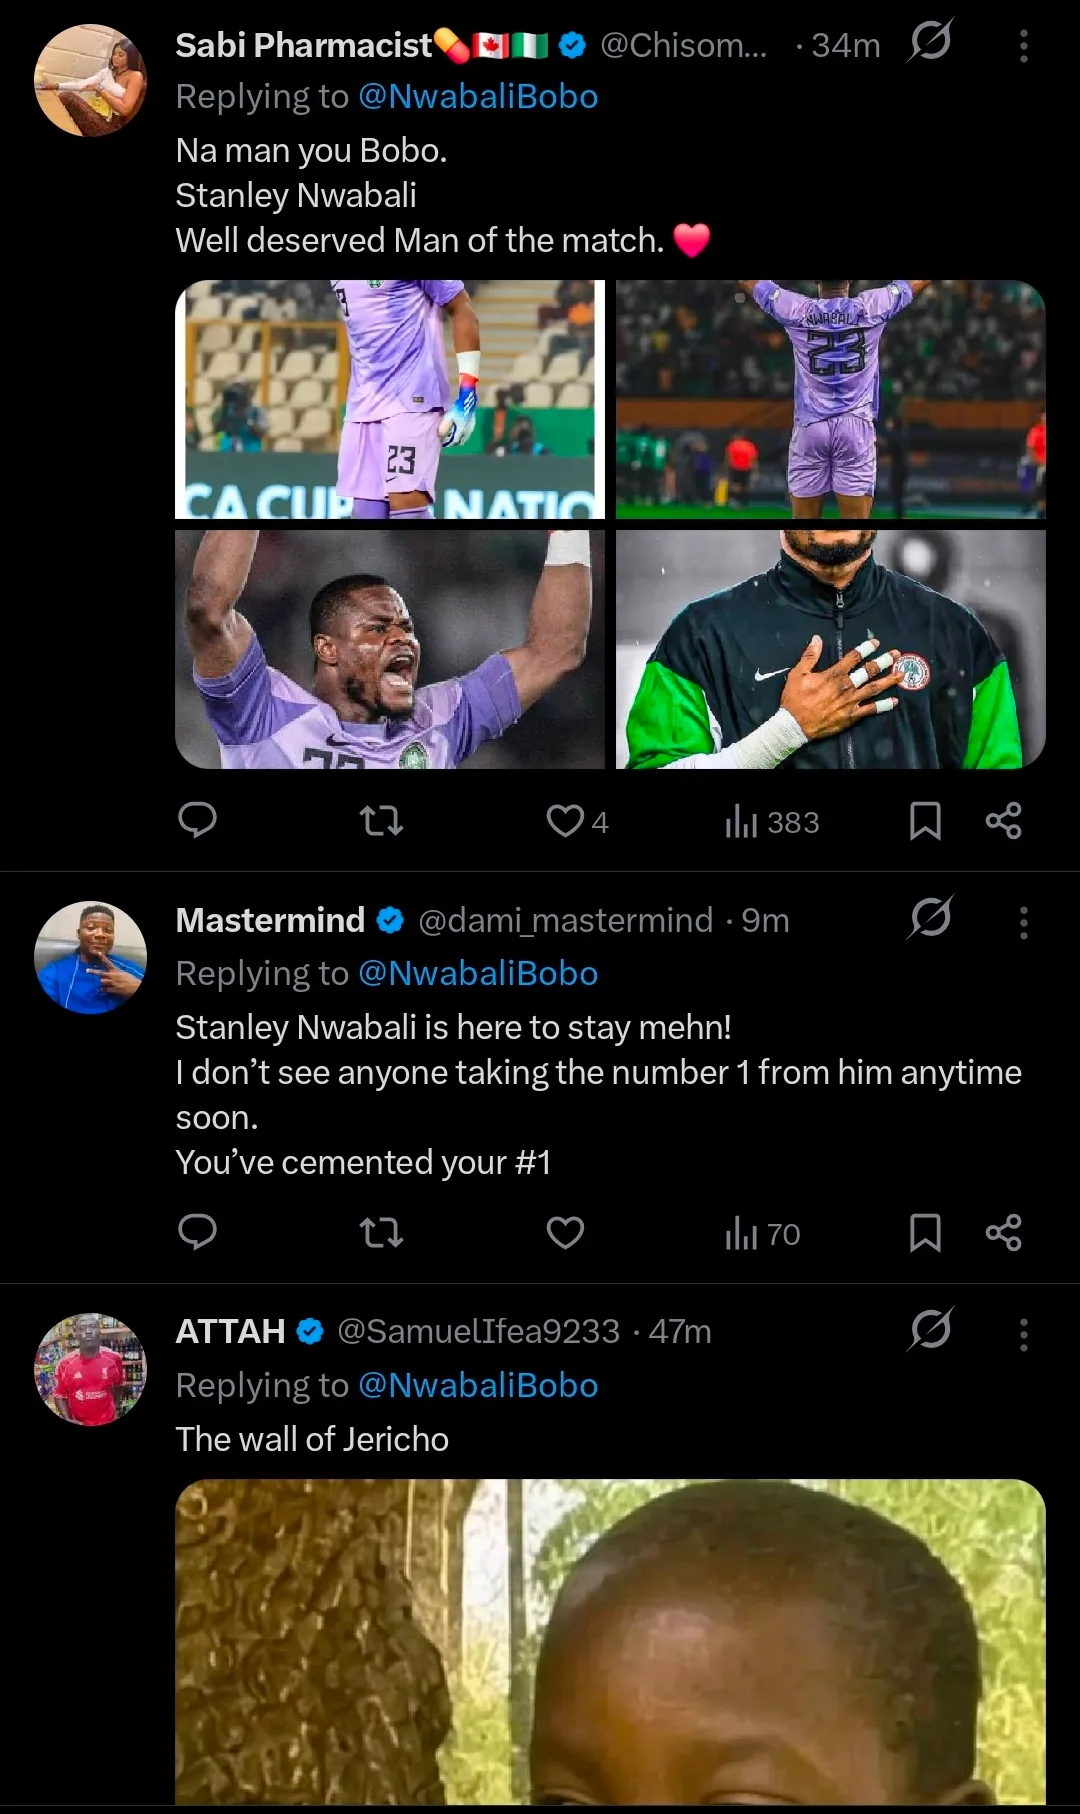This screenshot has height=1814, width=1080.
Task: Open Mastermind's profile picture
Action: pos(90,958)
